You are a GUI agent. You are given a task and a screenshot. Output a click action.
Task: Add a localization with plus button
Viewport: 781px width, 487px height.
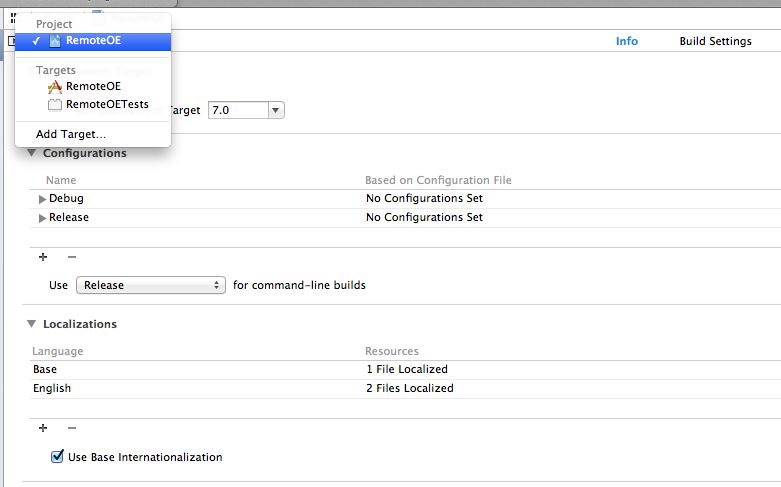pyautogui.click(x=43, y=428)
